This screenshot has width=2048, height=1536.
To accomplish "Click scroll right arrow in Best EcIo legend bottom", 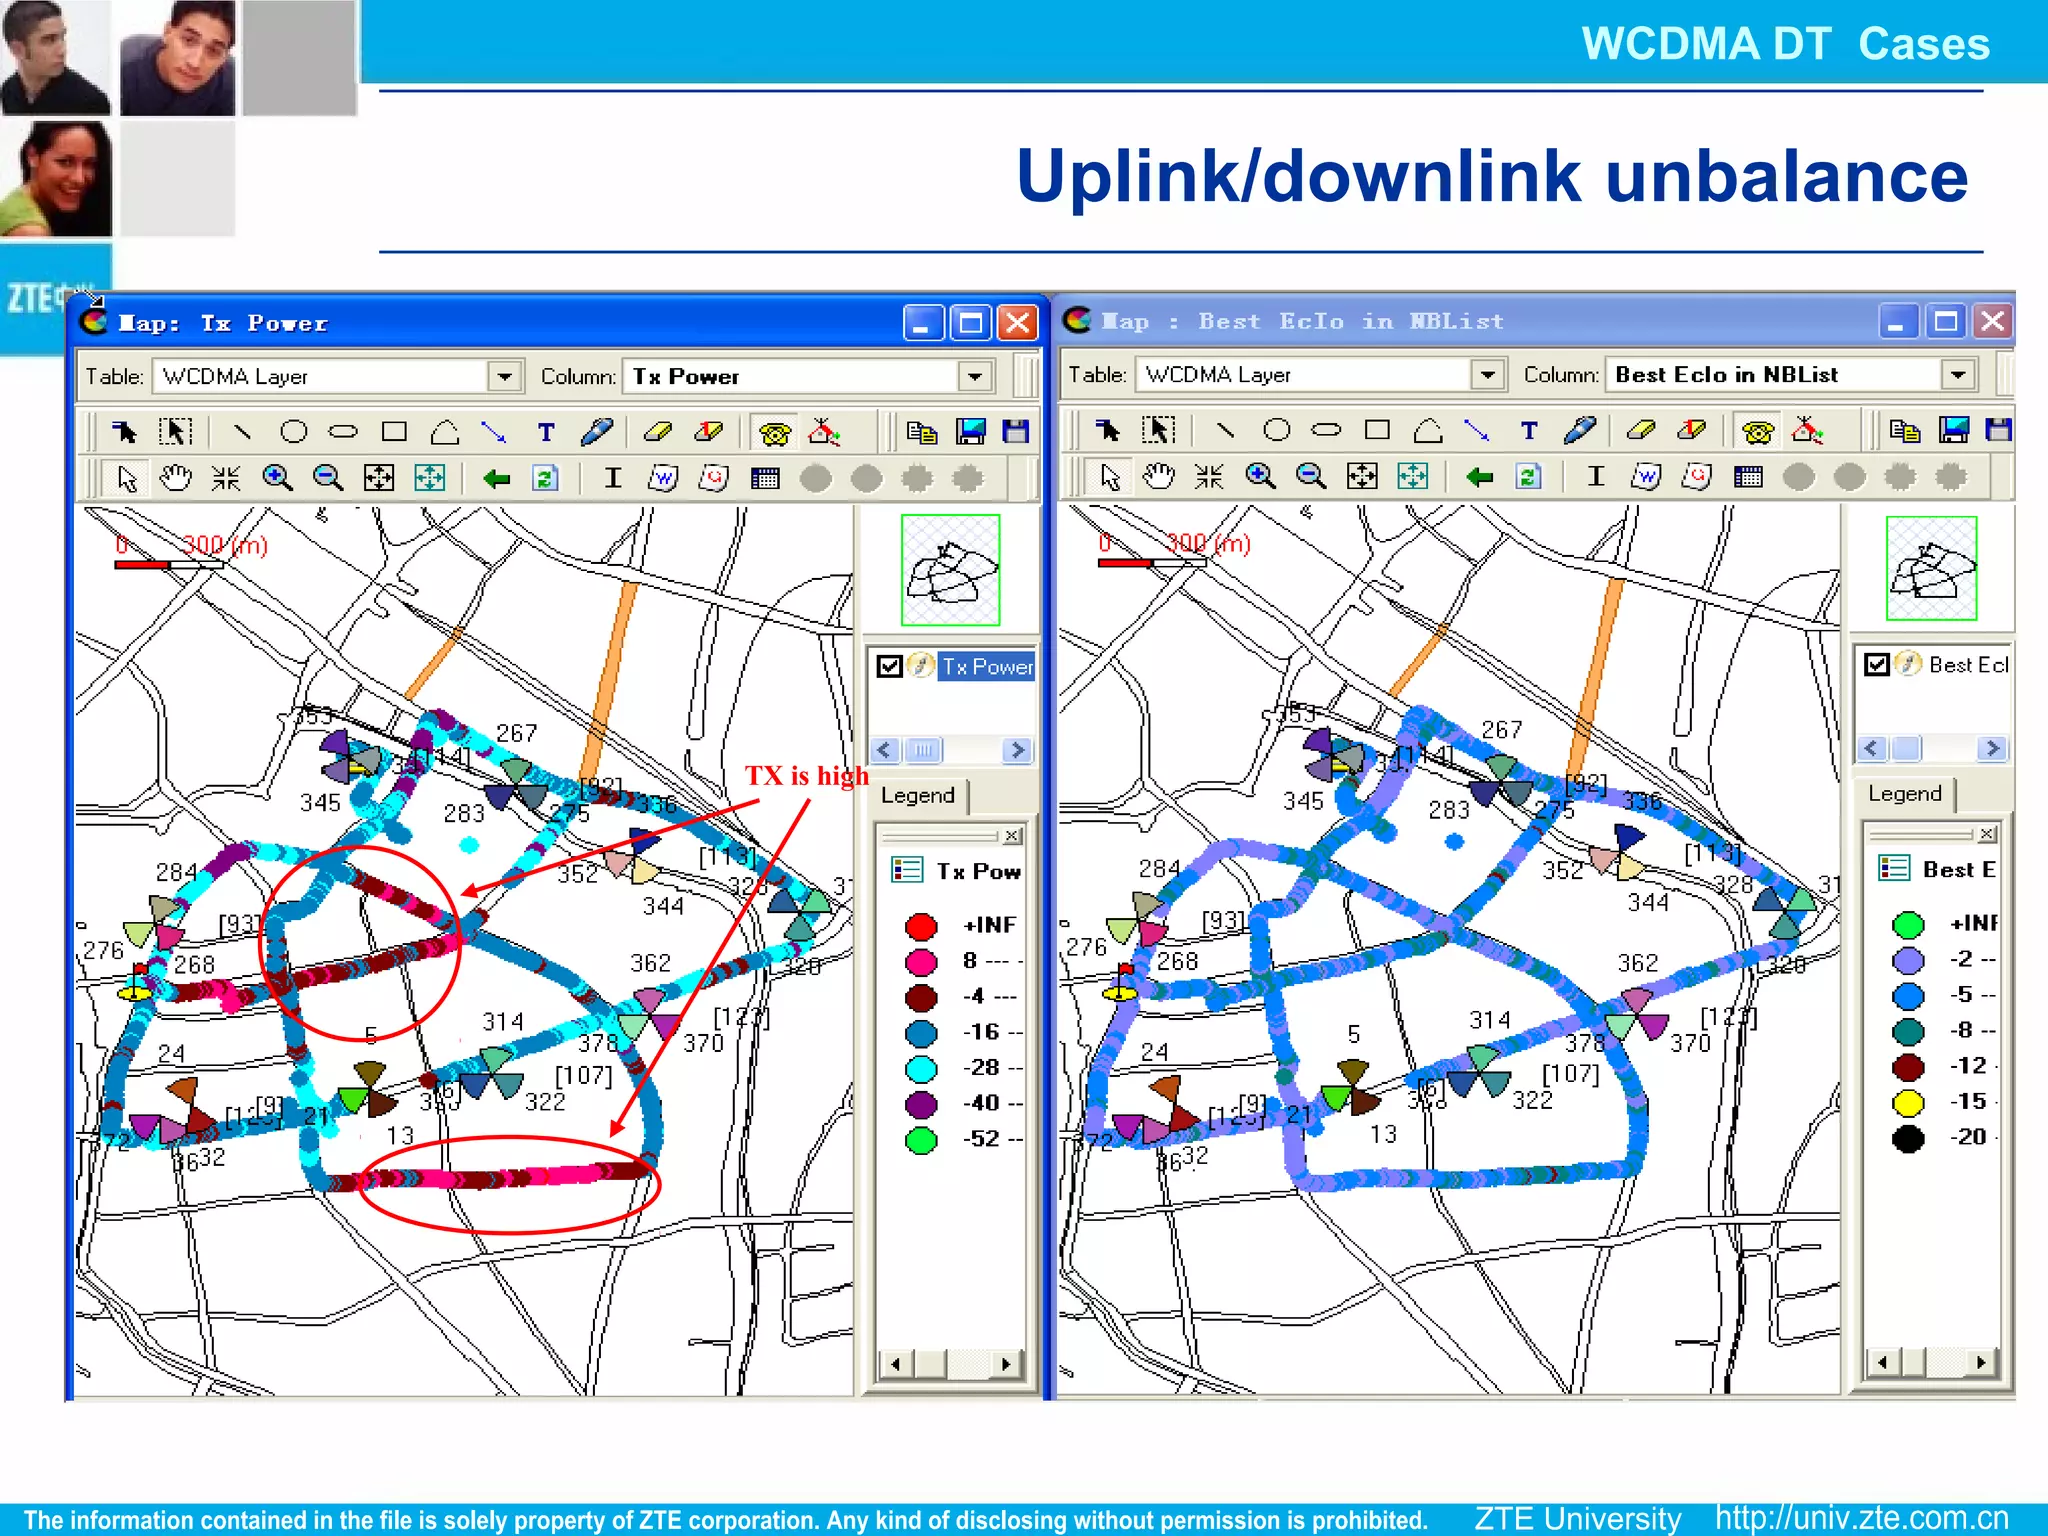I will coord(1981,1362).
